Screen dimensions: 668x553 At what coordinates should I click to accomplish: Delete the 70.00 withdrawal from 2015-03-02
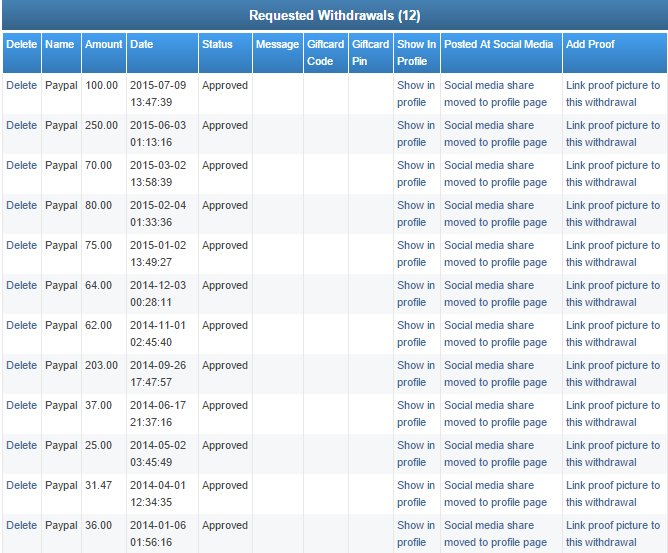point(22,165)
